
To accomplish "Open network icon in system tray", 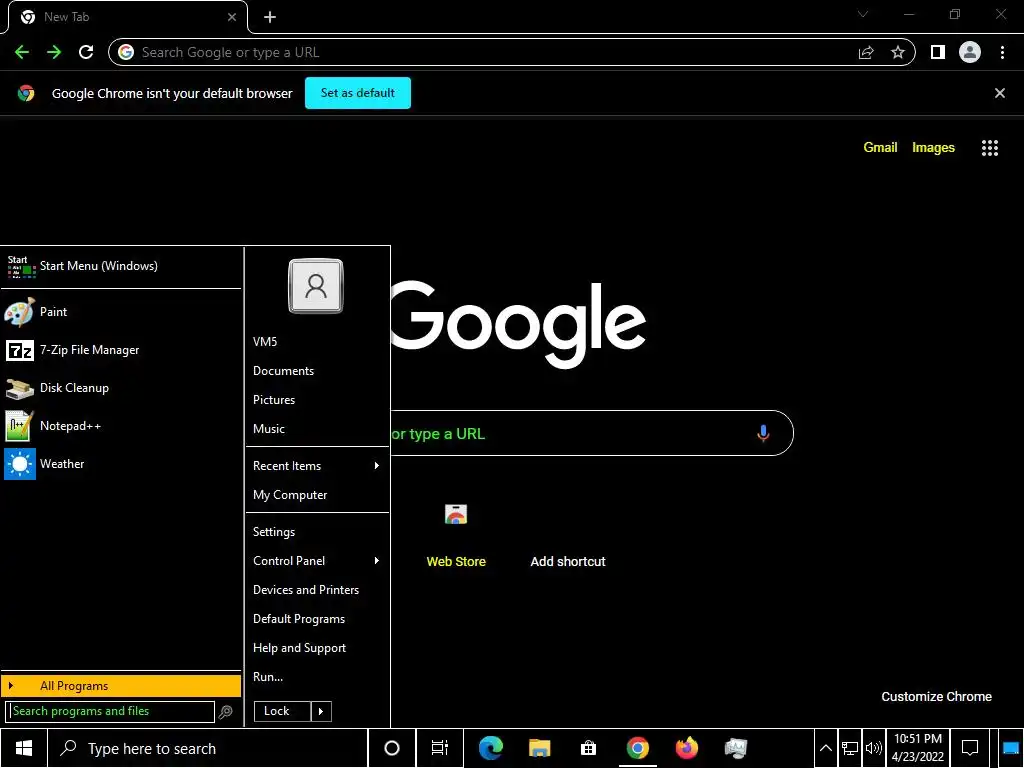I will point(850,748).
